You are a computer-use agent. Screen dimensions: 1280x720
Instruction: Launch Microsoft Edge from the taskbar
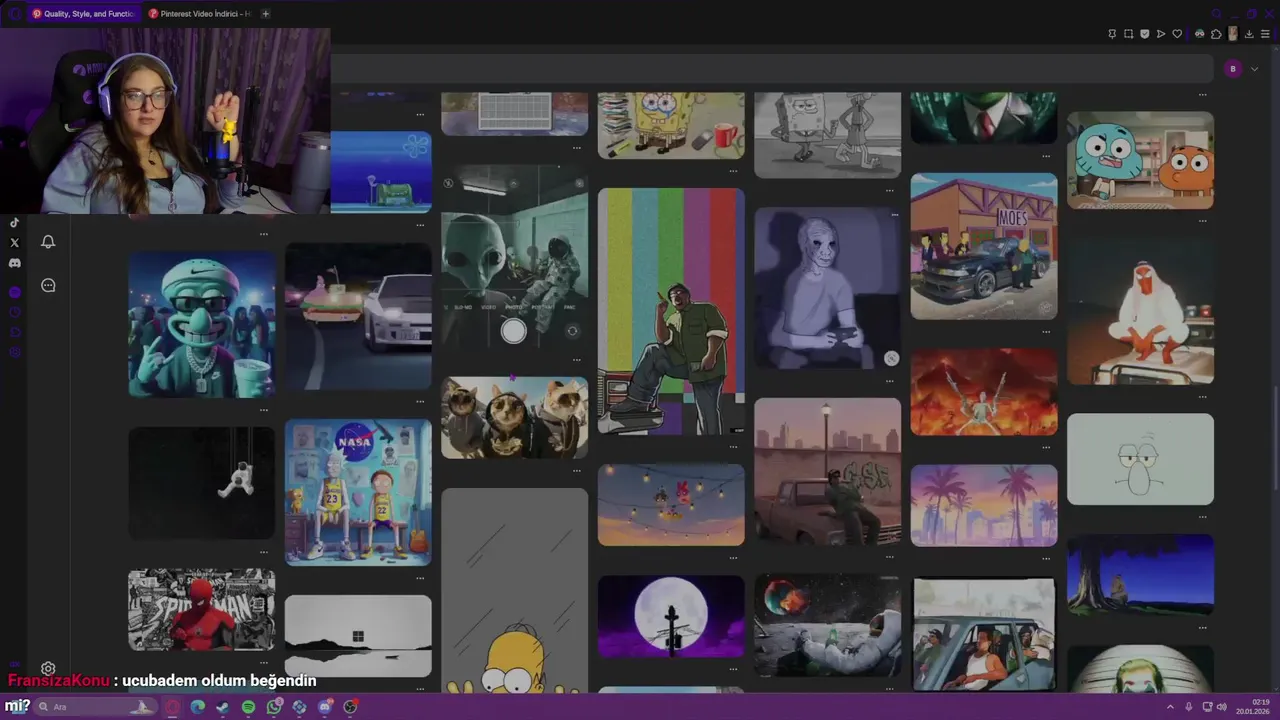(x=197, y=707)
